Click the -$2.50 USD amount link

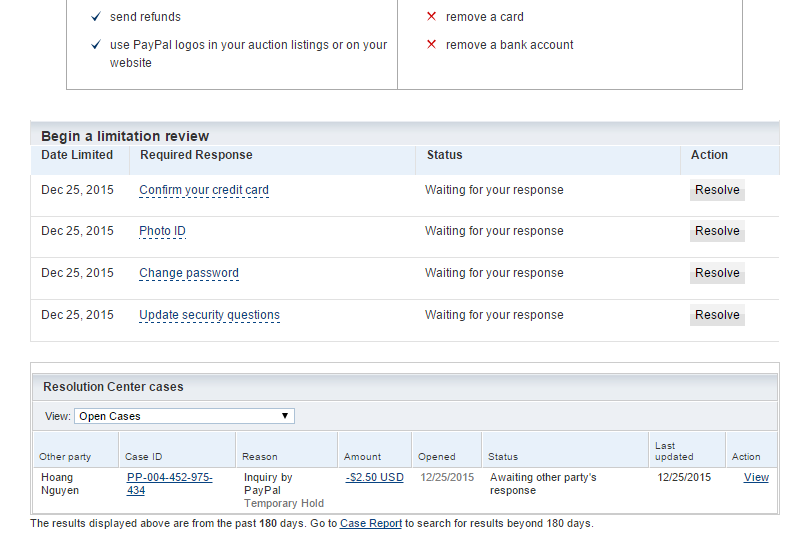(x=375, y=478)
